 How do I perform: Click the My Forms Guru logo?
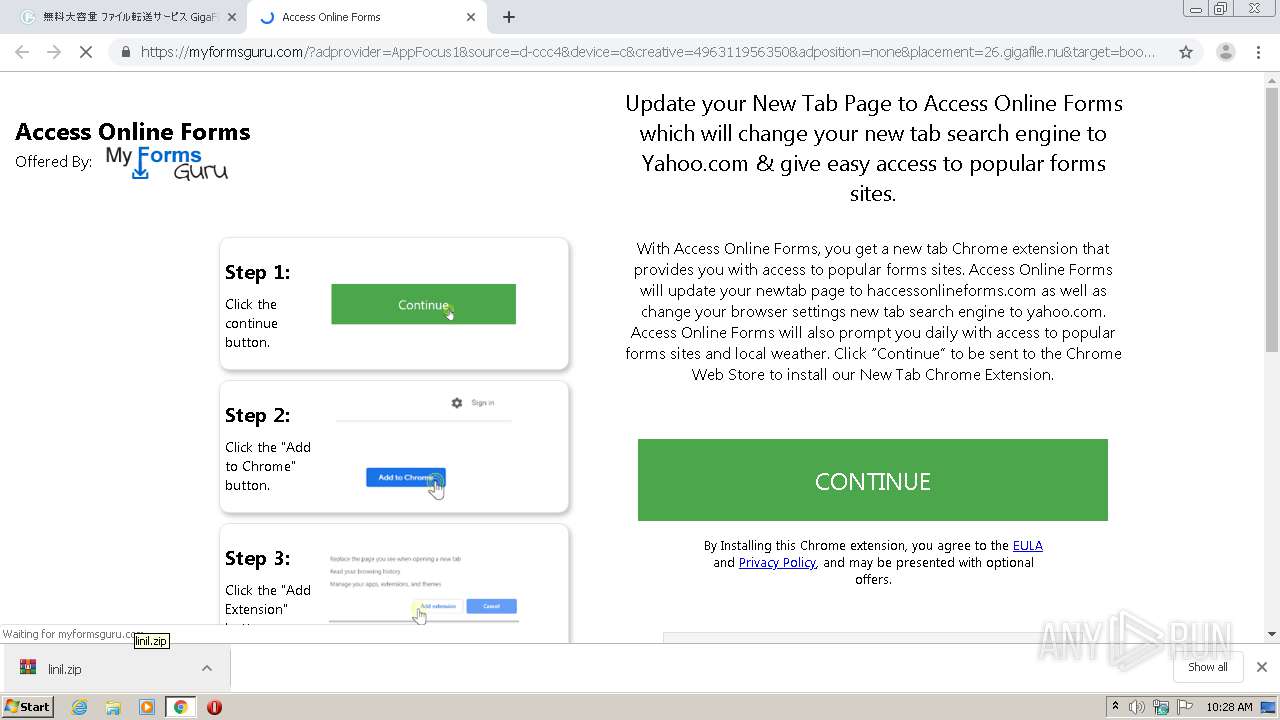(x=167, y=163)
